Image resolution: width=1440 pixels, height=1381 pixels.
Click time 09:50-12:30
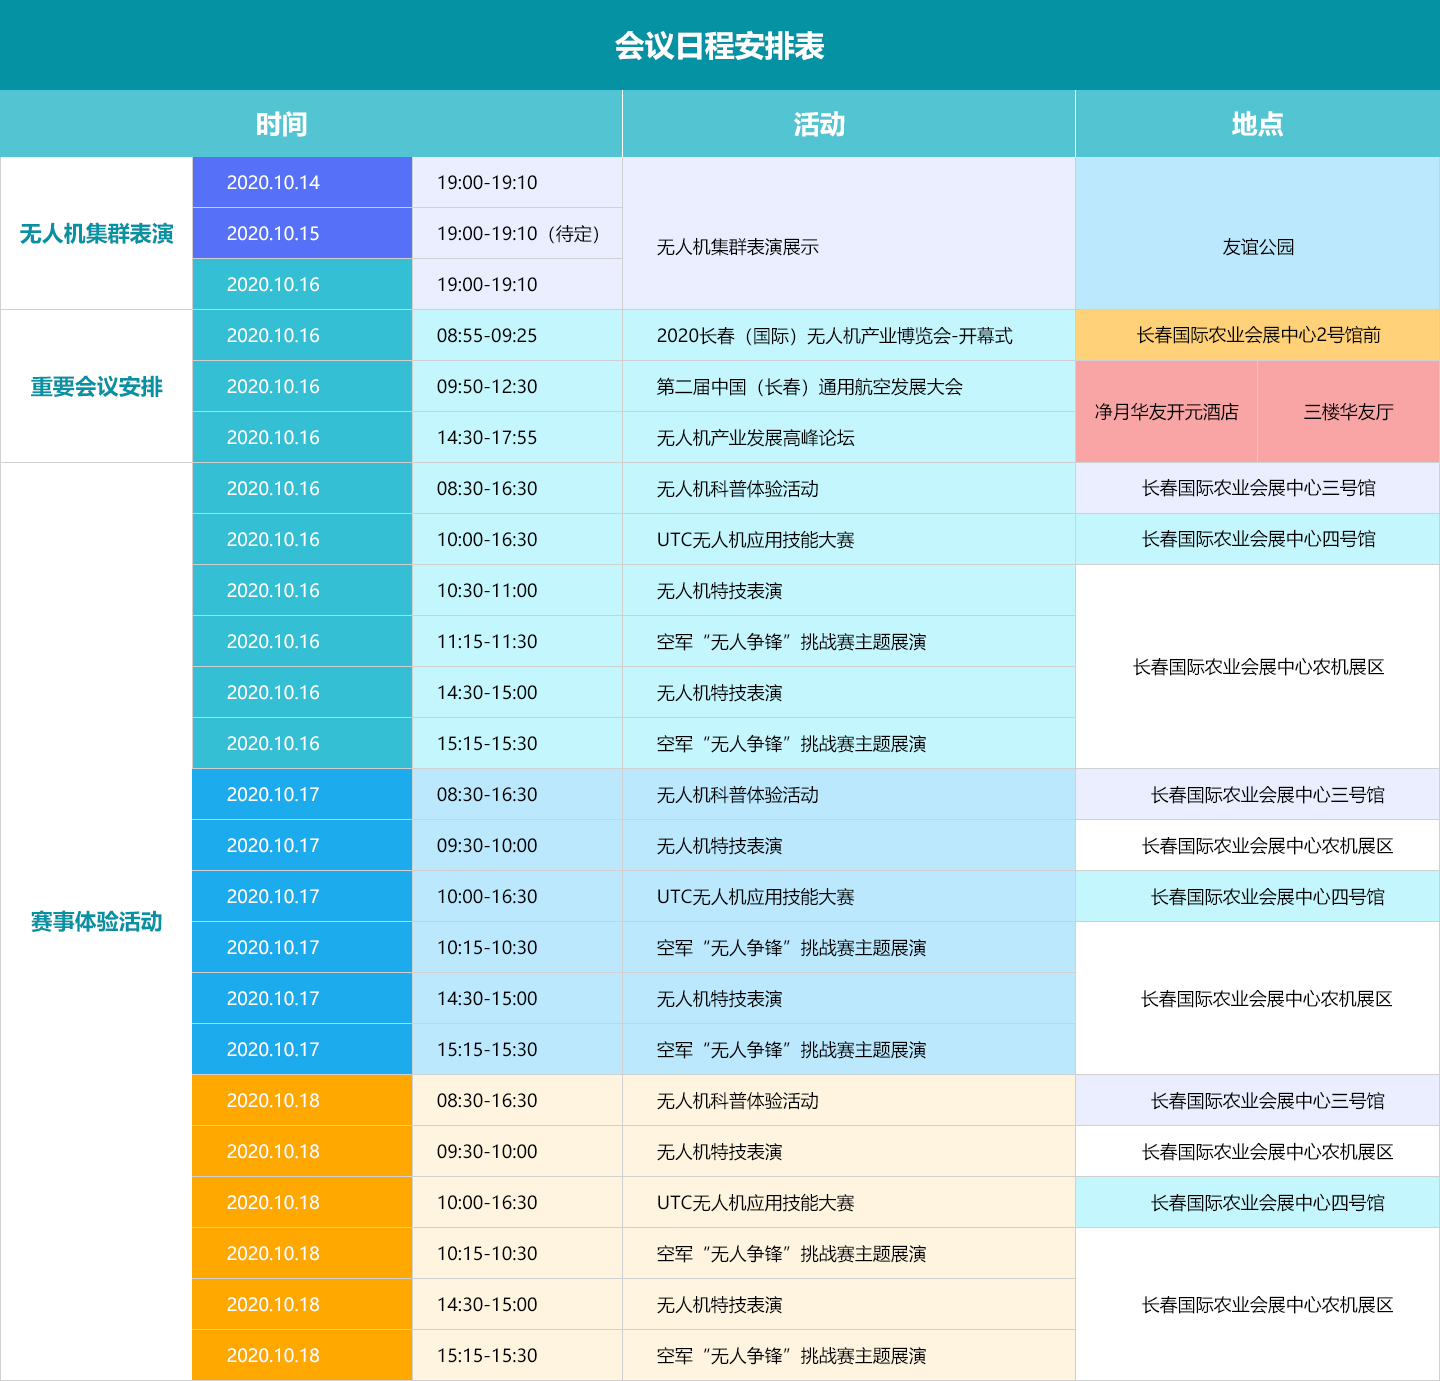point(517,386)
